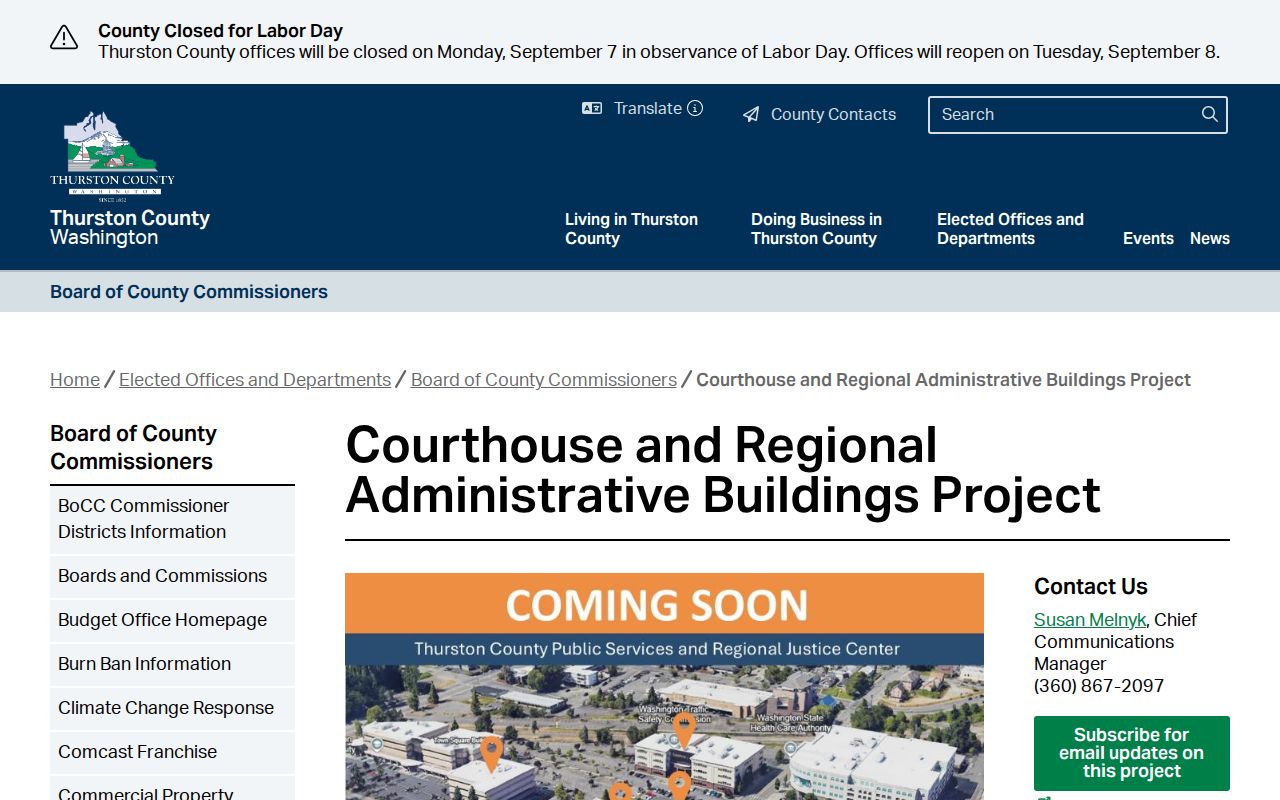Click the warning triangle alert icon
The image size is (1280, 800).
tap(64, 38)
